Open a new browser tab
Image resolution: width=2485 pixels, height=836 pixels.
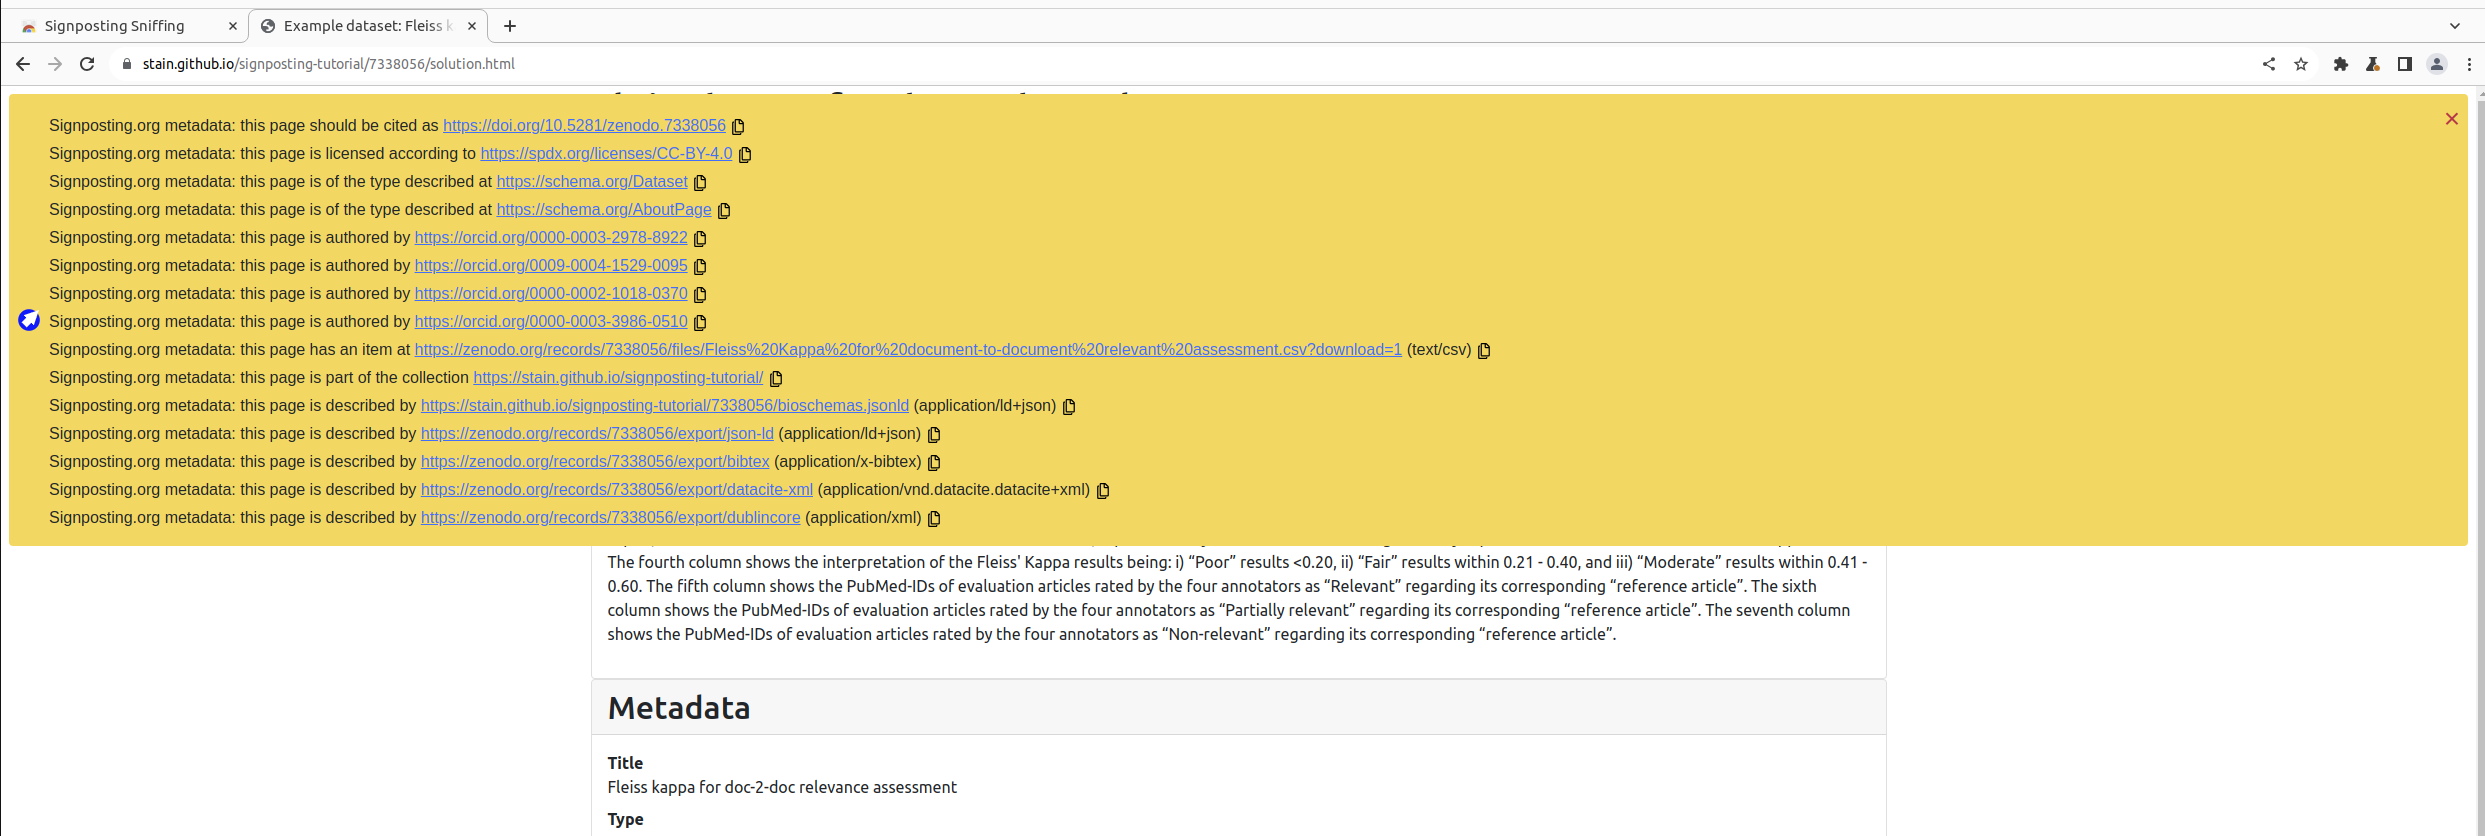coord(510,26)
